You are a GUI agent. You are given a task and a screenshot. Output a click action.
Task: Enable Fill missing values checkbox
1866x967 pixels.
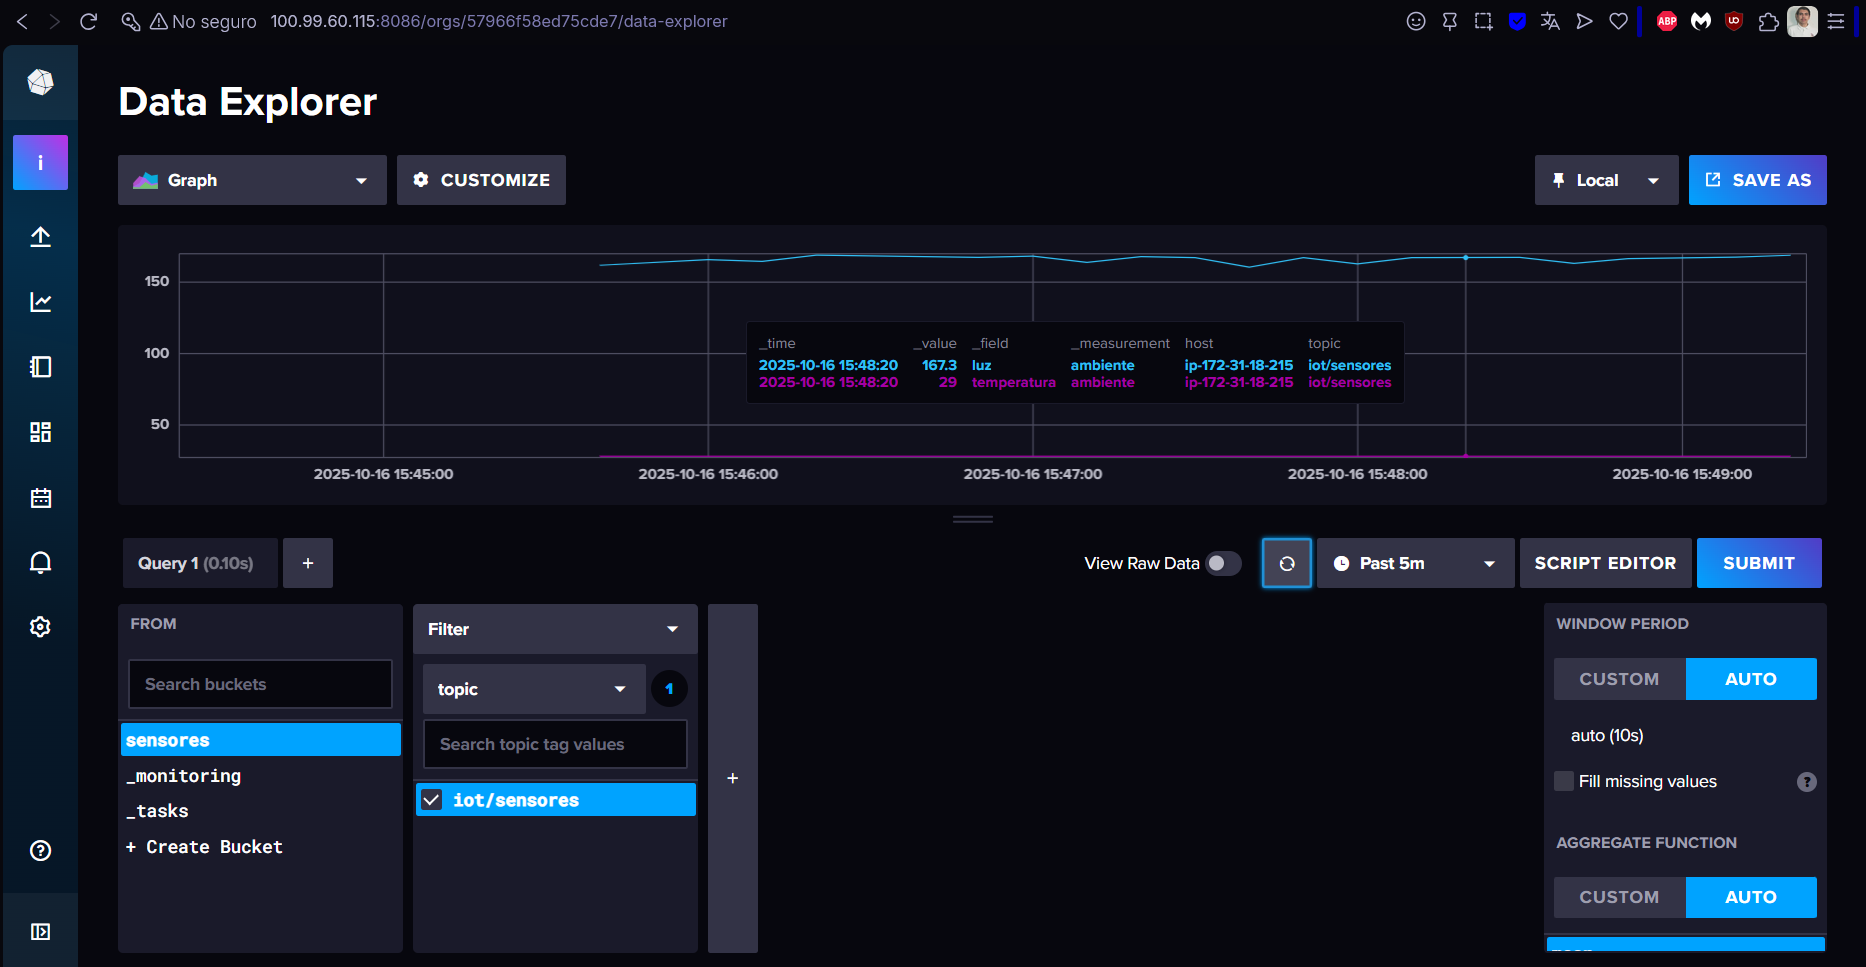[x=1564, y=781]
